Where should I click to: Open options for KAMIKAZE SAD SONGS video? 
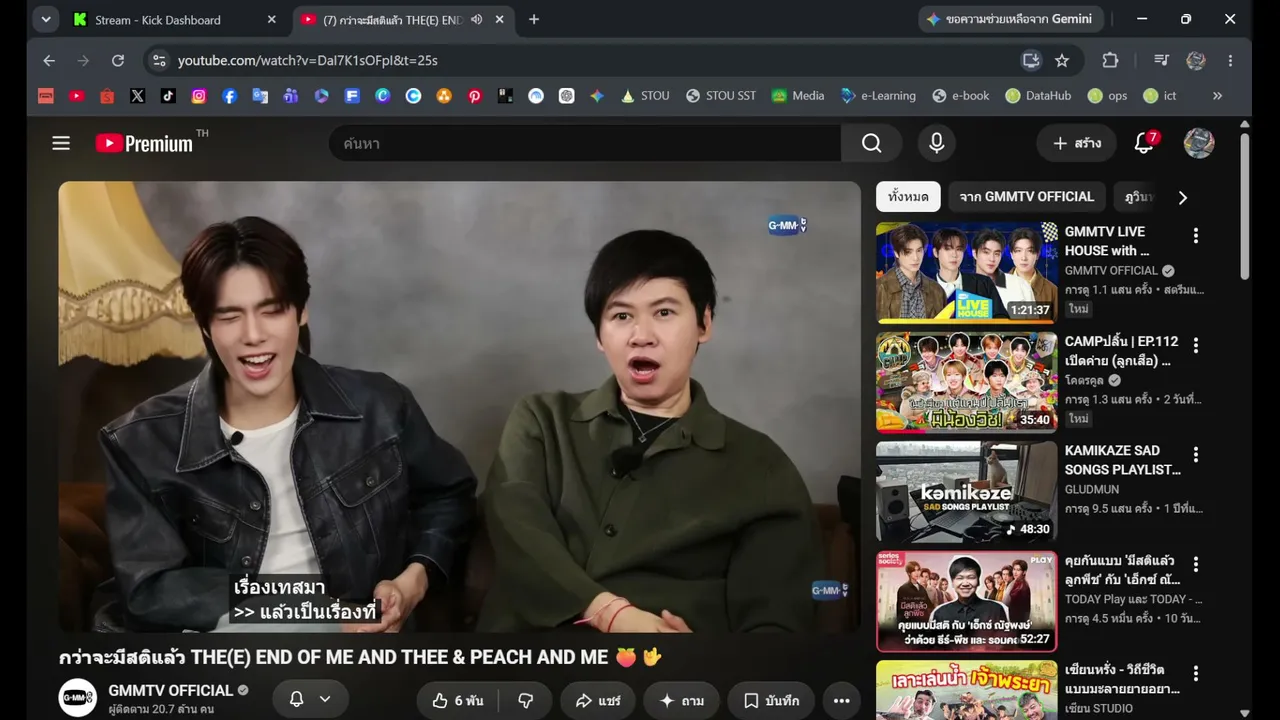pyautogui.click(x=1195, y=455)
